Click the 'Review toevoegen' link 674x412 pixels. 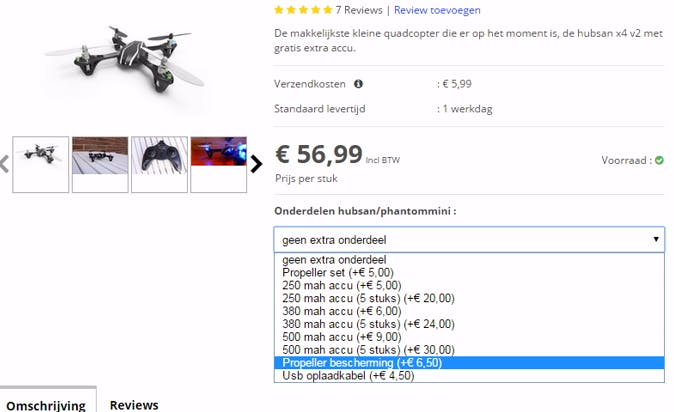(x=437, y=10)
